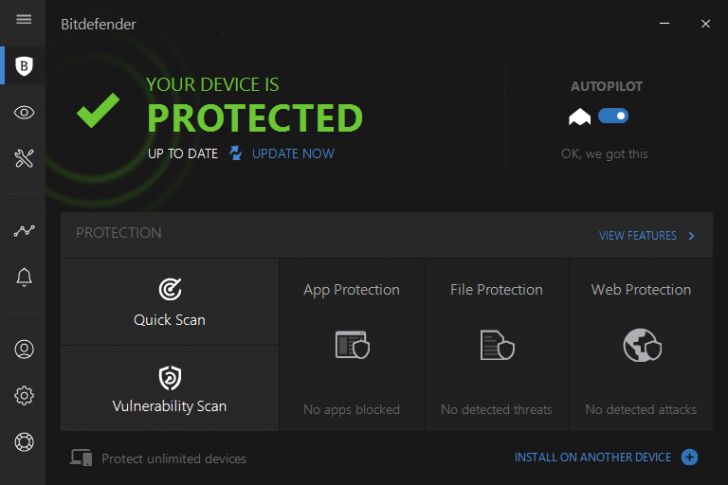
Task: Click INSTALL ON ANOTHER DEVICE link
Action: click(592, 457)
